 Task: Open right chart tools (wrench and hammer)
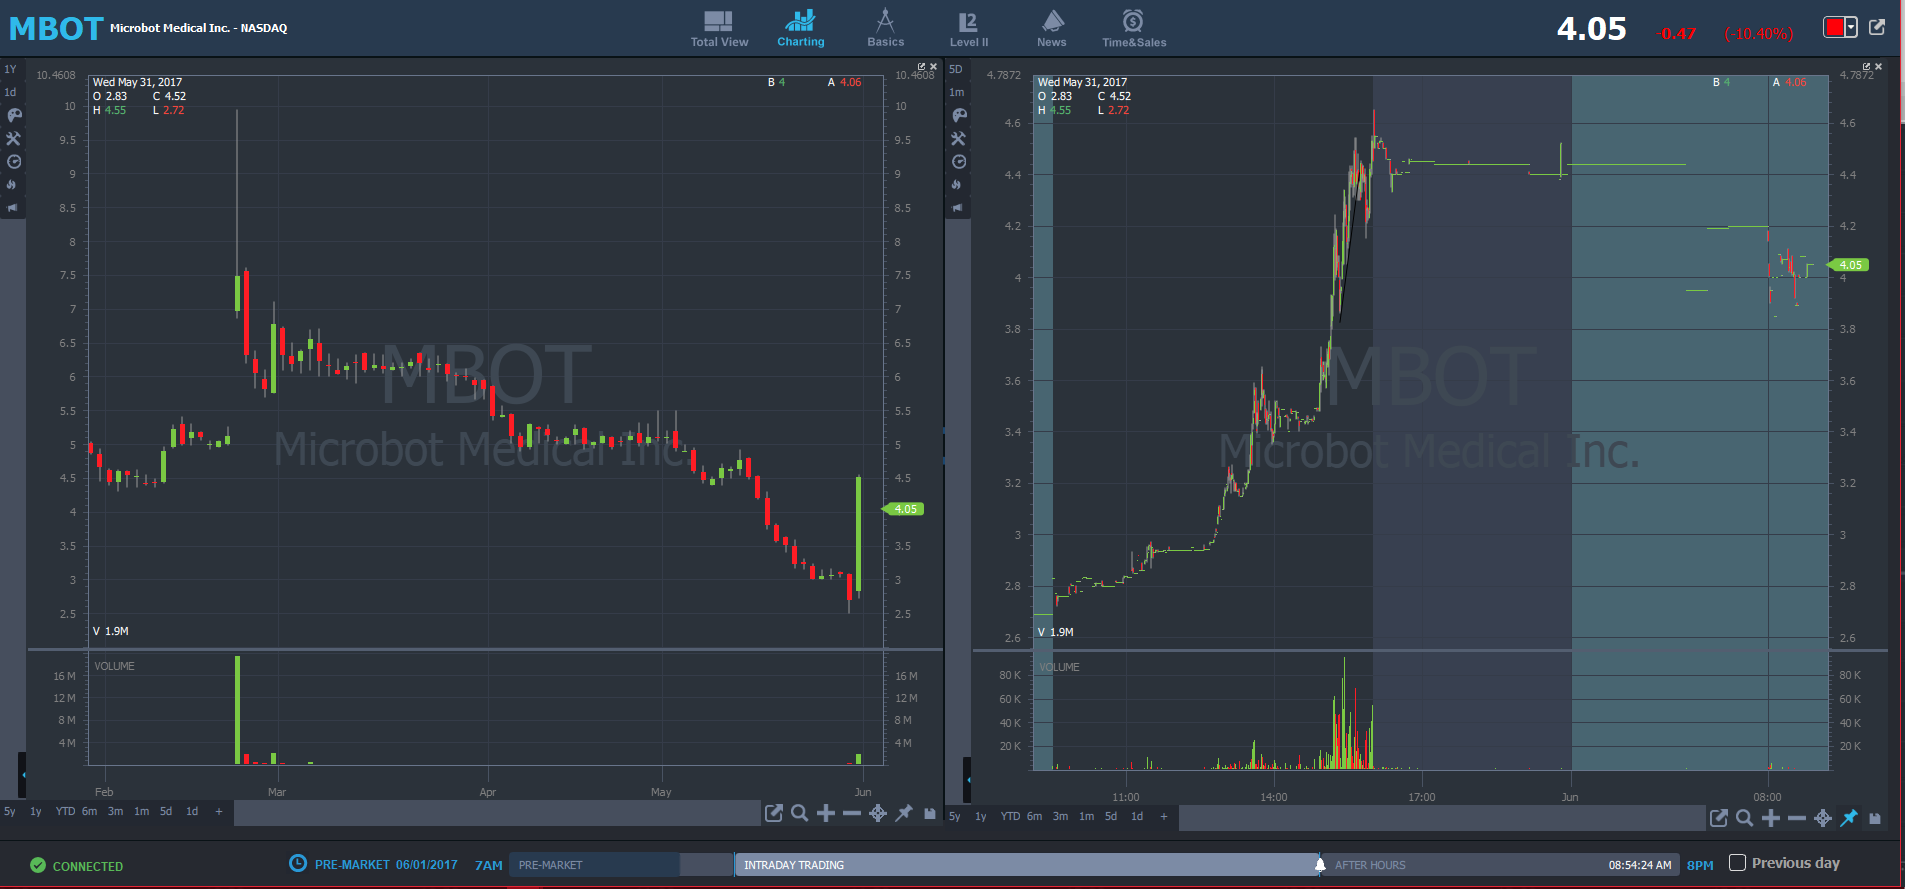(958, 138)
